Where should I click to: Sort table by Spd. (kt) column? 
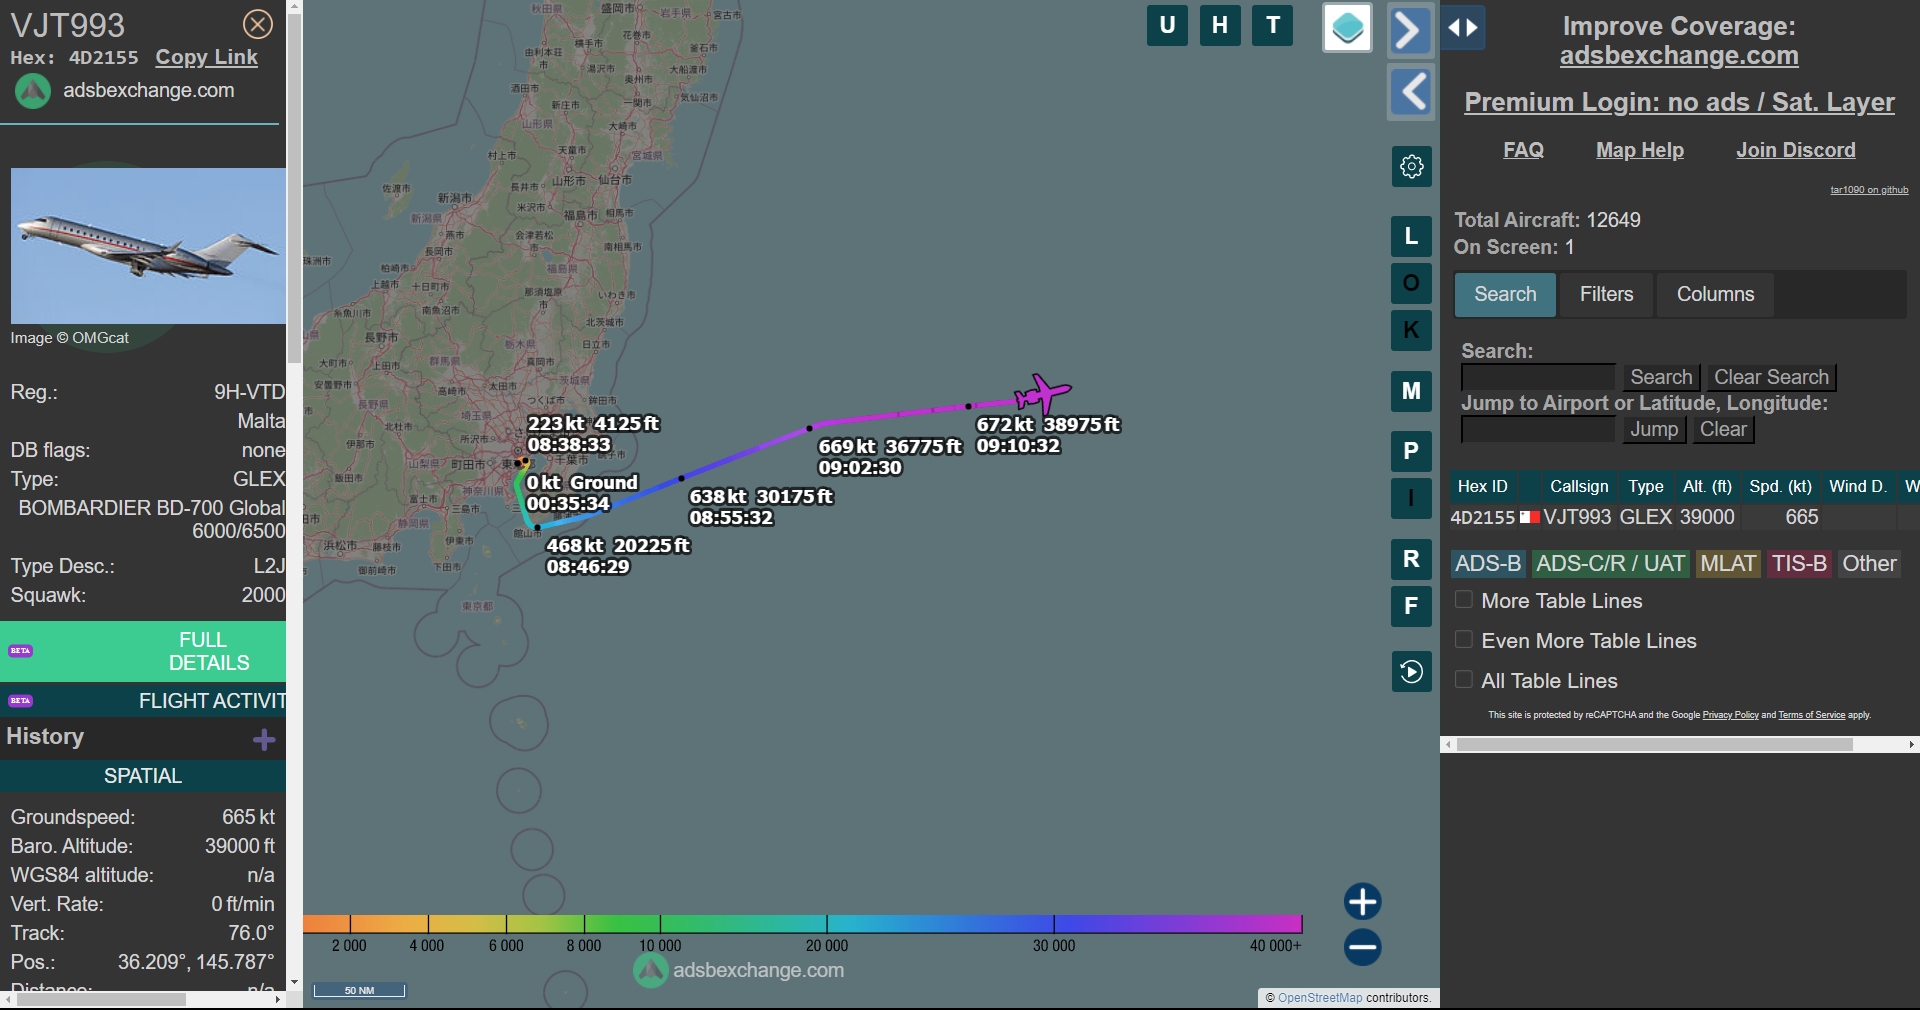point(1780,486)
